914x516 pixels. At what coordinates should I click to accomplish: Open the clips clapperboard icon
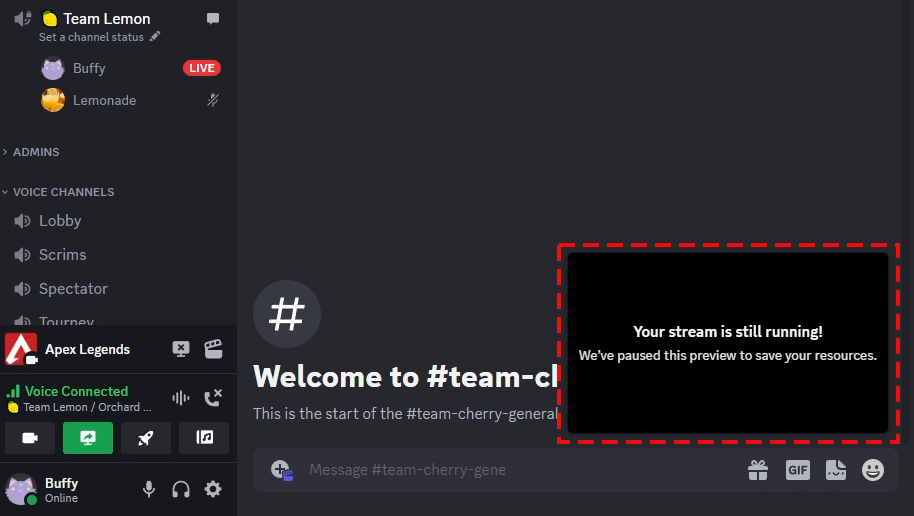[213, 349]
